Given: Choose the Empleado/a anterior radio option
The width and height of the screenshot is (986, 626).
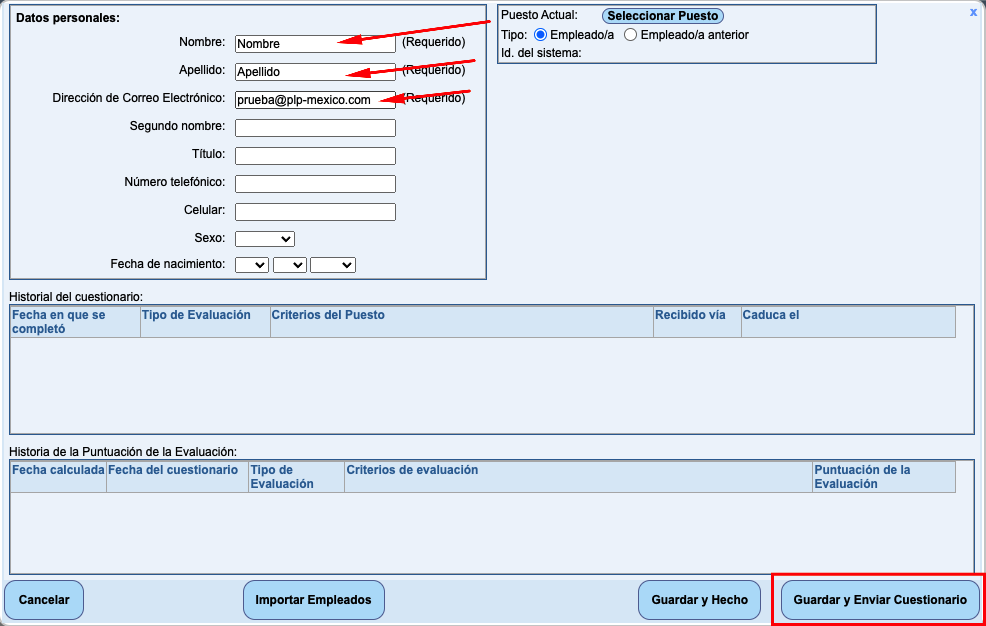Looking at the screenshot, I should [x=631, y=35].
